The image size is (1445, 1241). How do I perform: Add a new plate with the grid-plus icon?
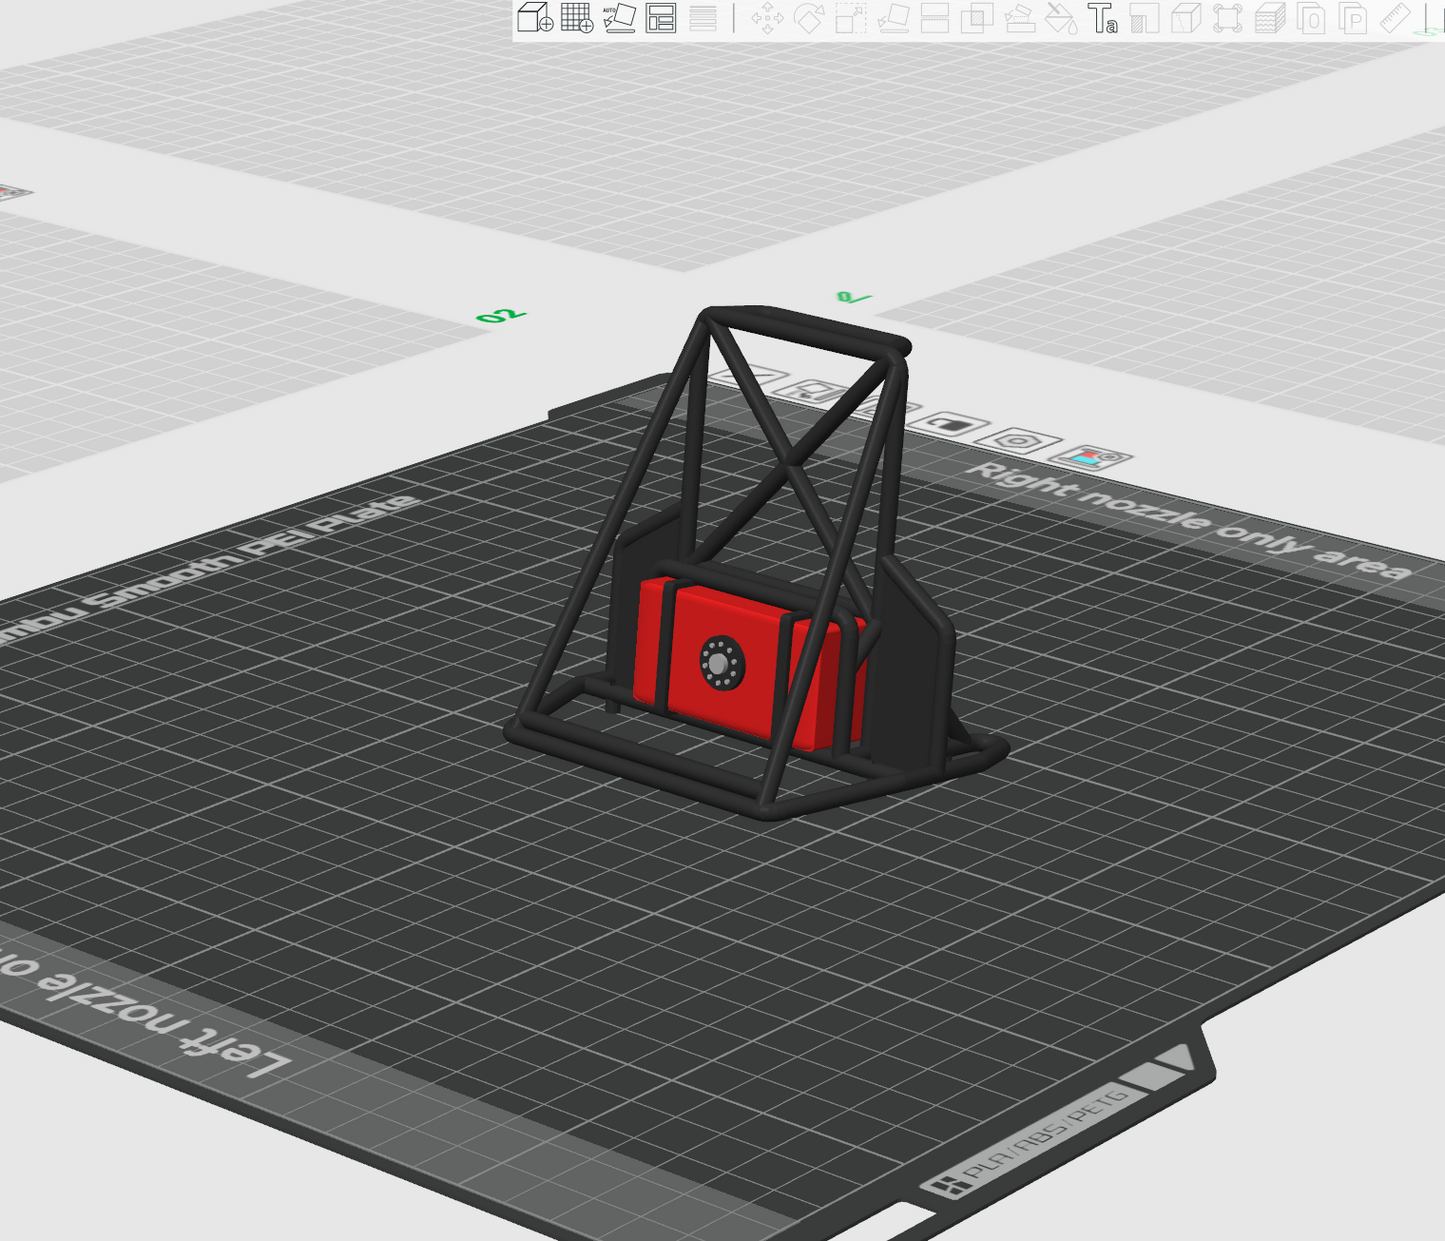[577, 18]
